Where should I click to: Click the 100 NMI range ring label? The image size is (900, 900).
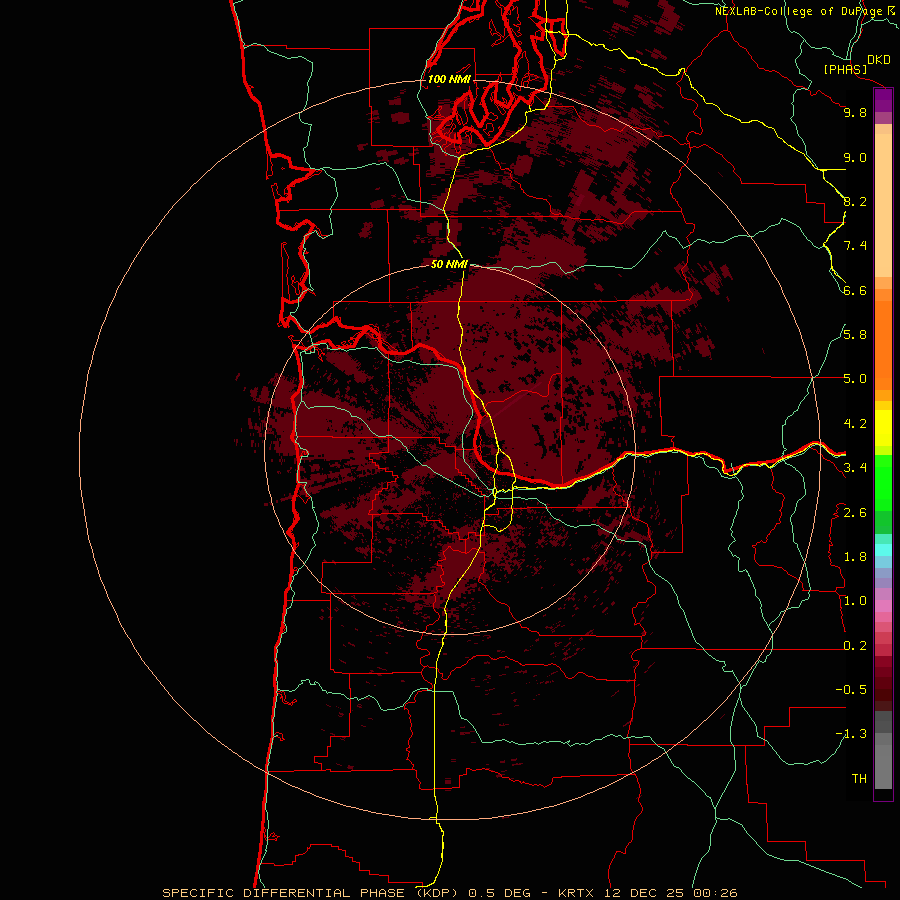(x=449, y=79)
